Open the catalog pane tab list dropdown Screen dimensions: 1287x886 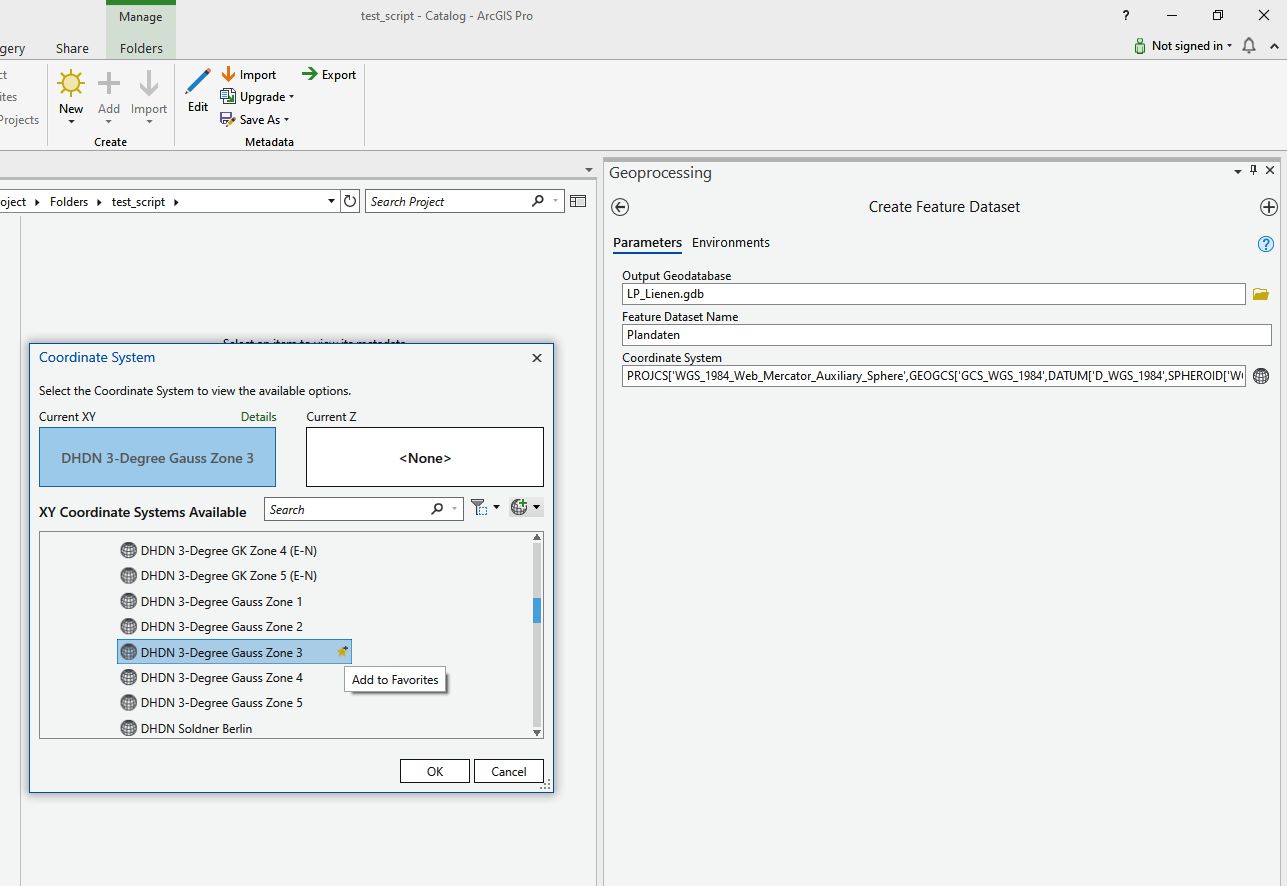click(590, 170)
